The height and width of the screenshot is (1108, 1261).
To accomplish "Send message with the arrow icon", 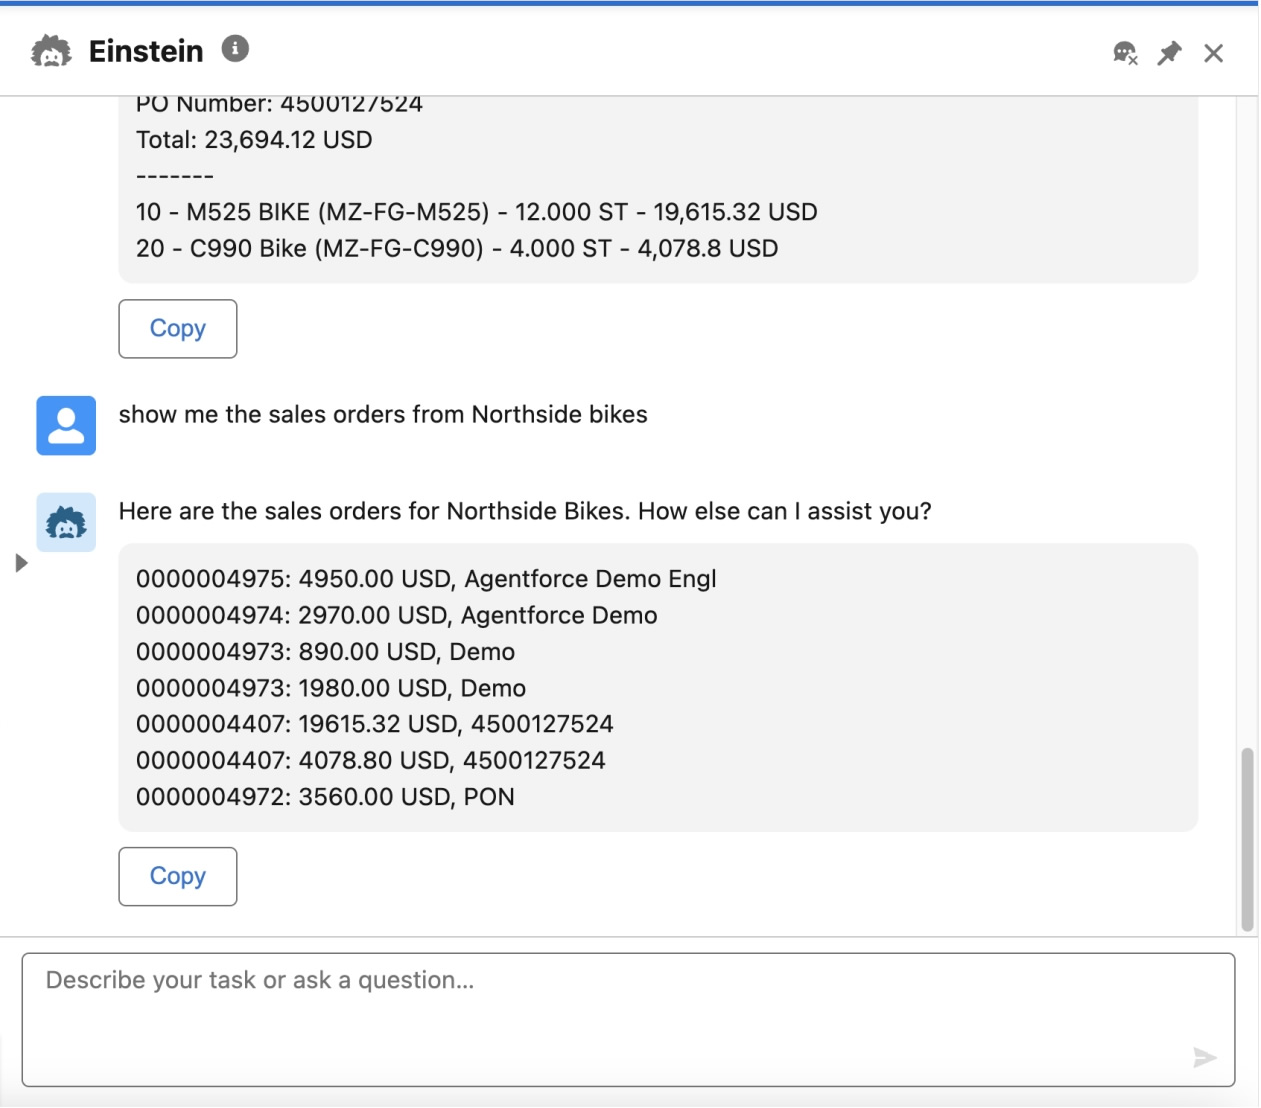I will pos(1205,1057).
